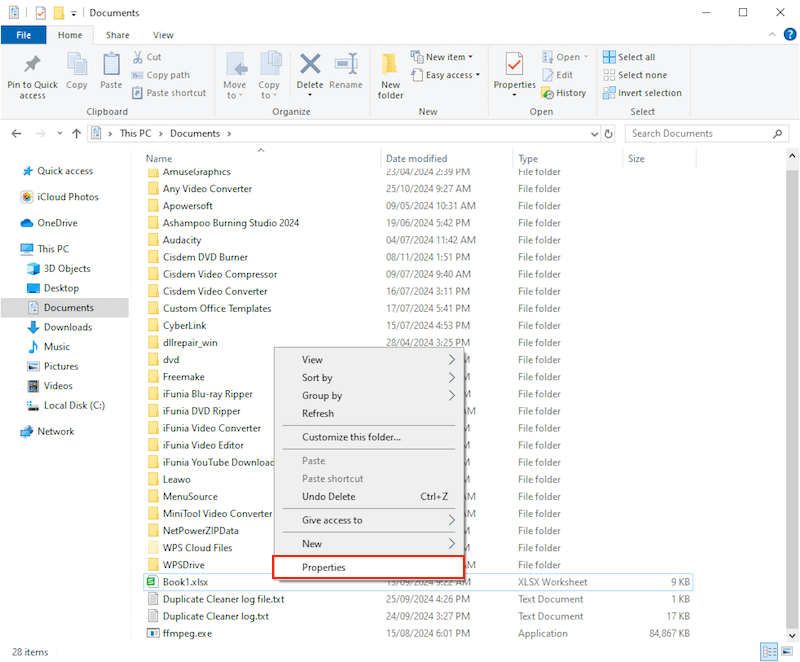Image resolution: width=800 pixels, height=662 pixels.
Task: Select the ffmpeg.exe file
Action: pos(418,633)
